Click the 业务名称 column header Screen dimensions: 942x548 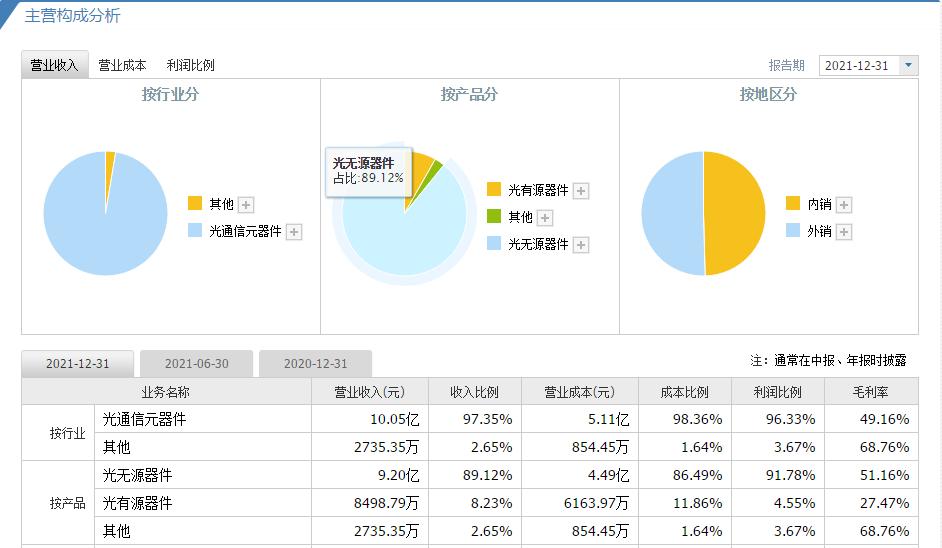tap(166, 392)
